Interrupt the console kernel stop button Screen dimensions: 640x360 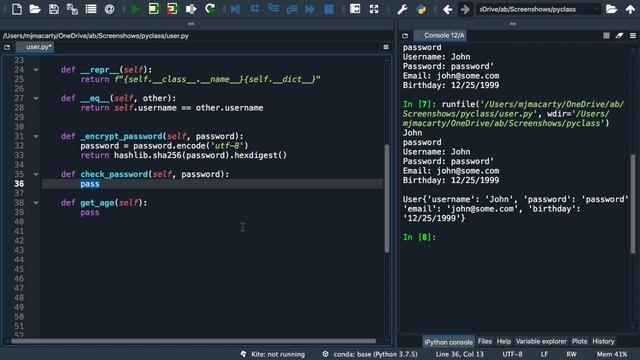[x=606, y=36]
